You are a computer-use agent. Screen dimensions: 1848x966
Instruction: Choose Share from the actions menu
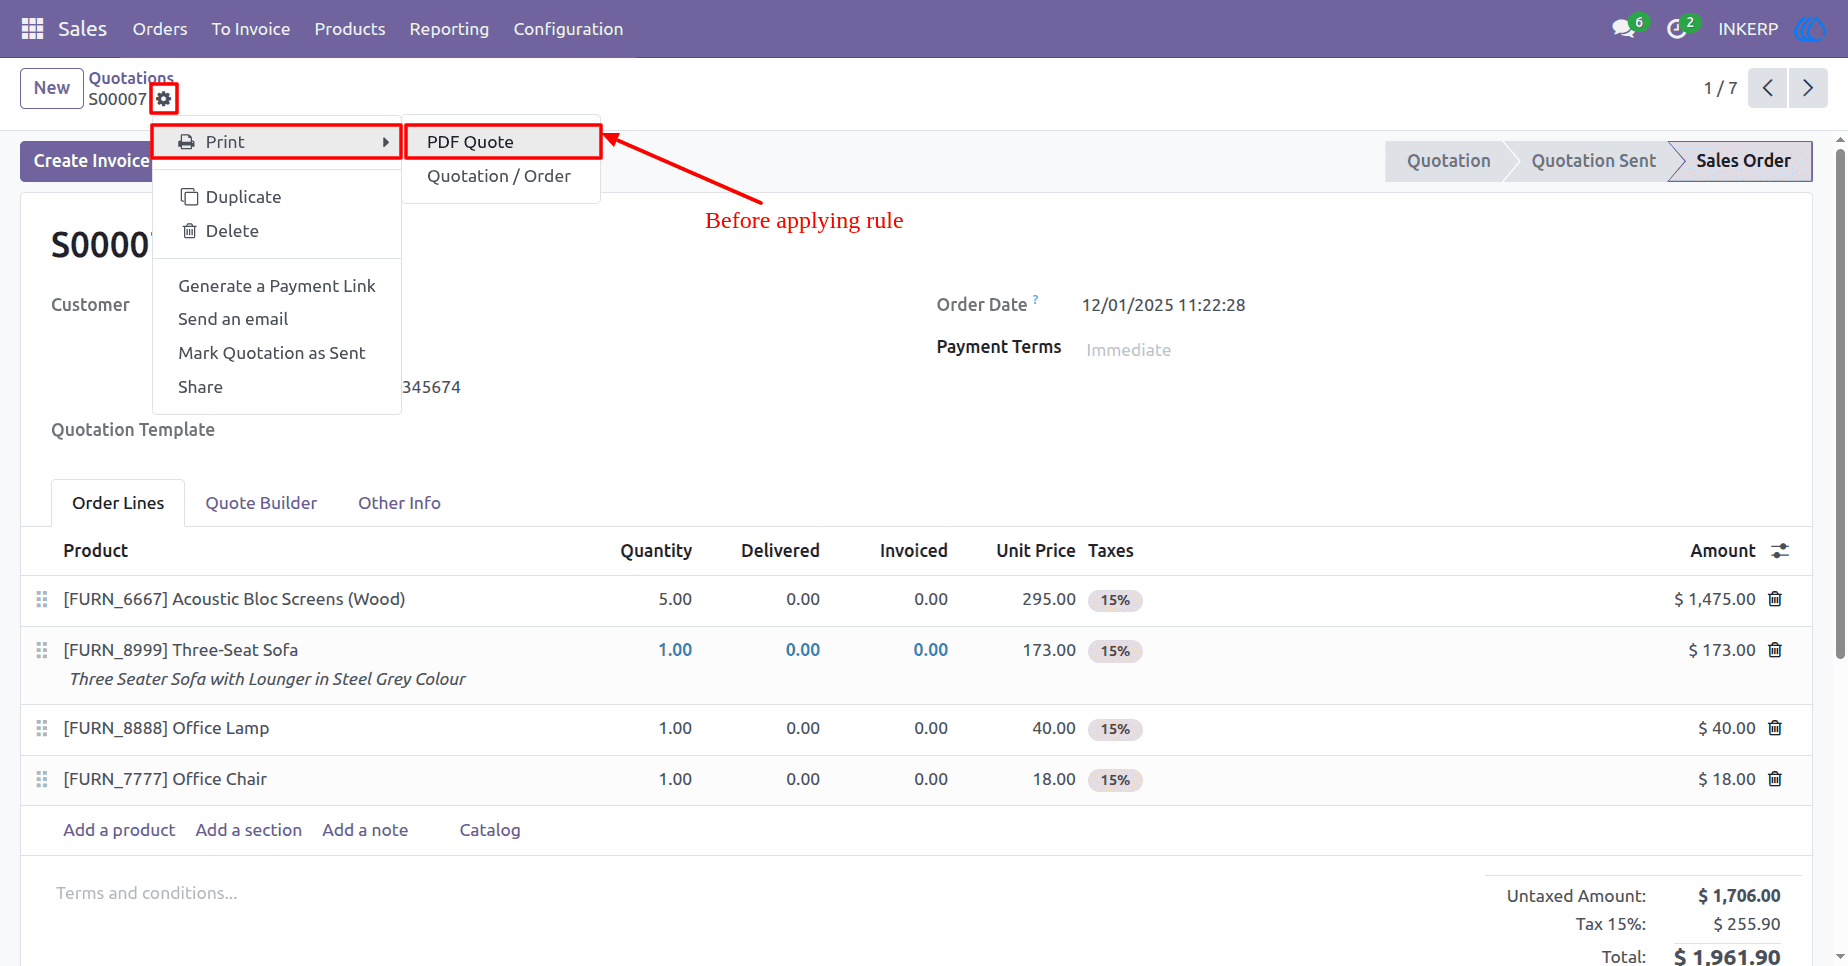tap(277, 387)
